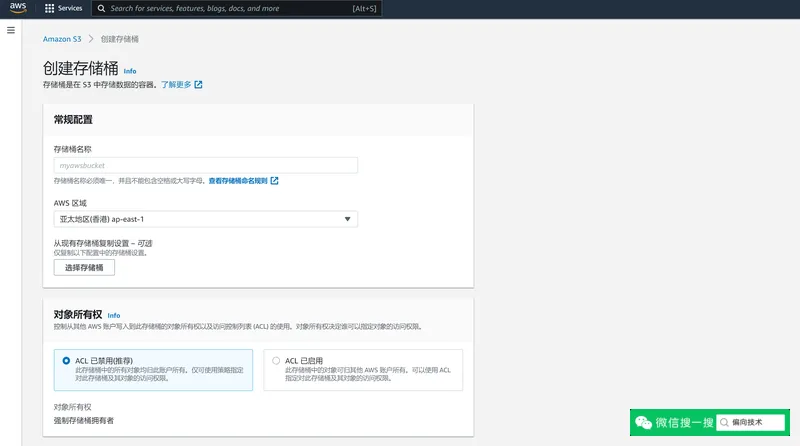The height and width of the screenshot is (446, 800).
Task: Select ACL 已禁用(推荐) radio option
Action: click(x=66, y=361)
